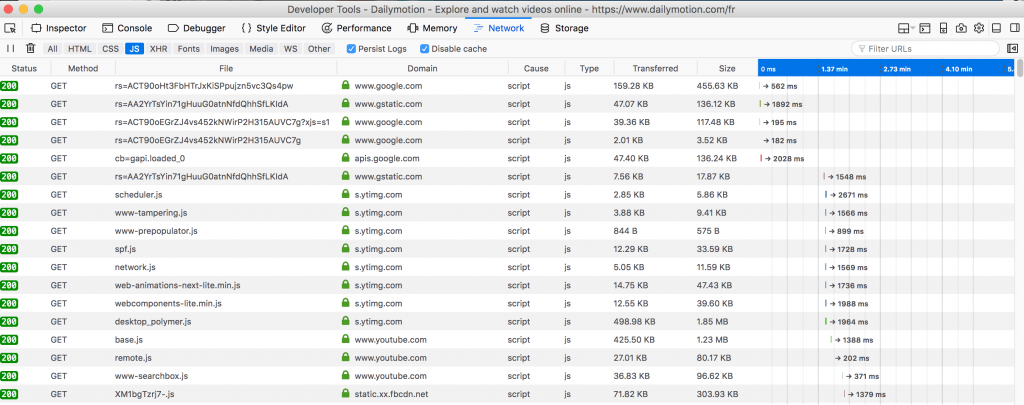Click lock icon for web-animations-next-lite.min.js
This screenshot has width=1024, height=405.
345,285
